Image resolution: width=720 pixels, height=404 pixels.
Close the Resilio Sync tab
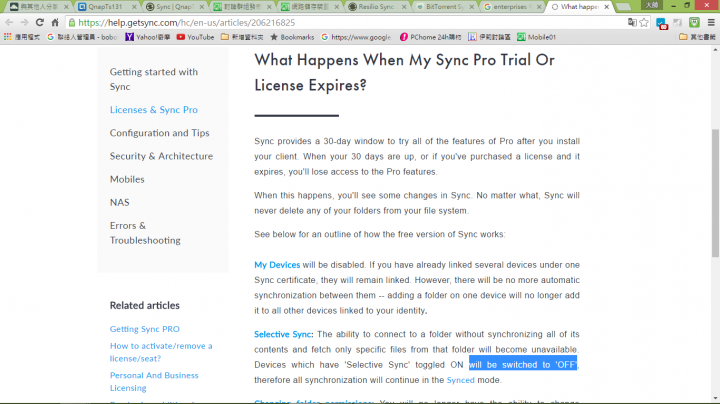[x=405, y=7]
